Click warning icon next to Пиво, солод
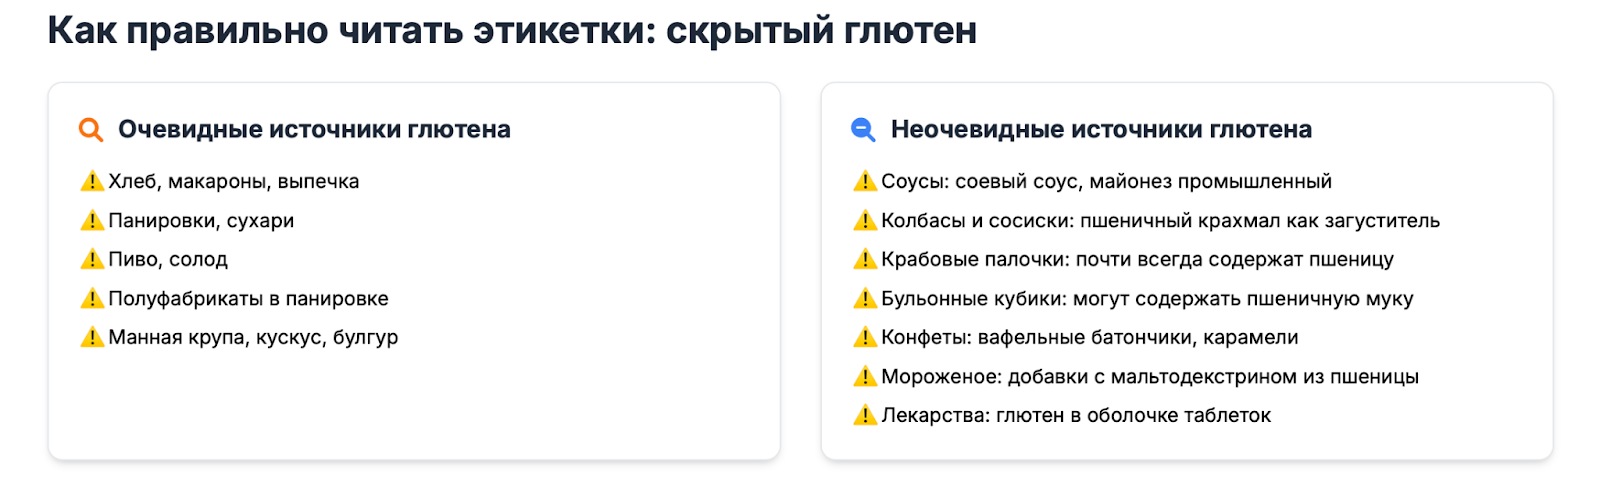Screen dimensions: 1600x497 (92, 260)
